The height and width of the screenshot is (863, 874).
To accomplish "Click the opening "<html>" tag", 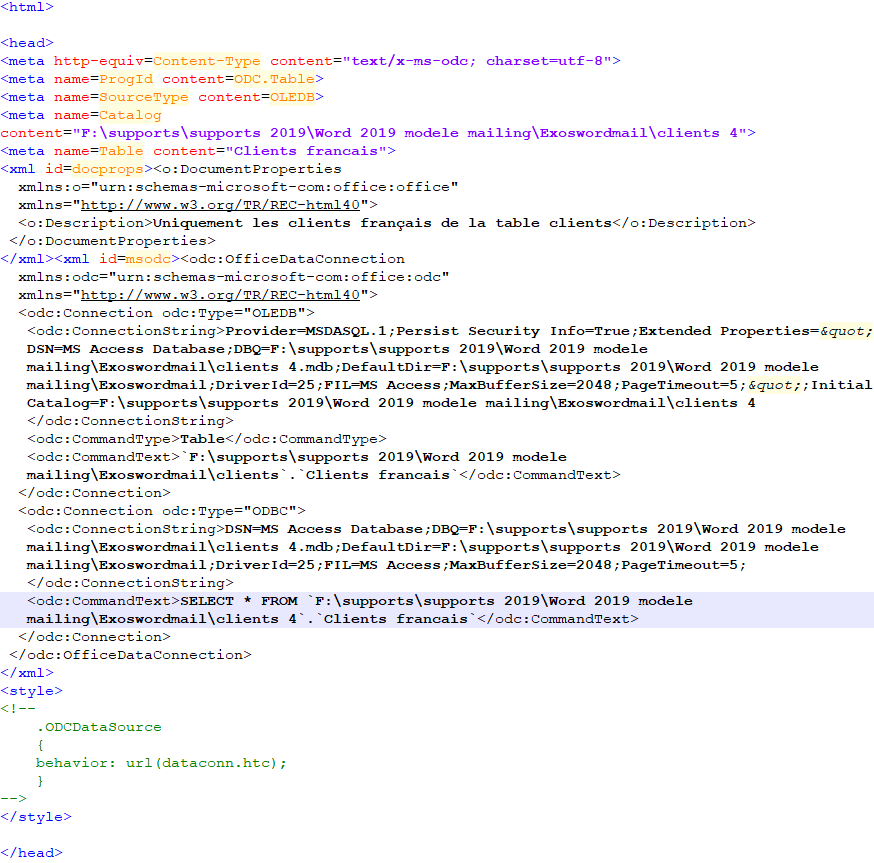I will pos(27,7).
